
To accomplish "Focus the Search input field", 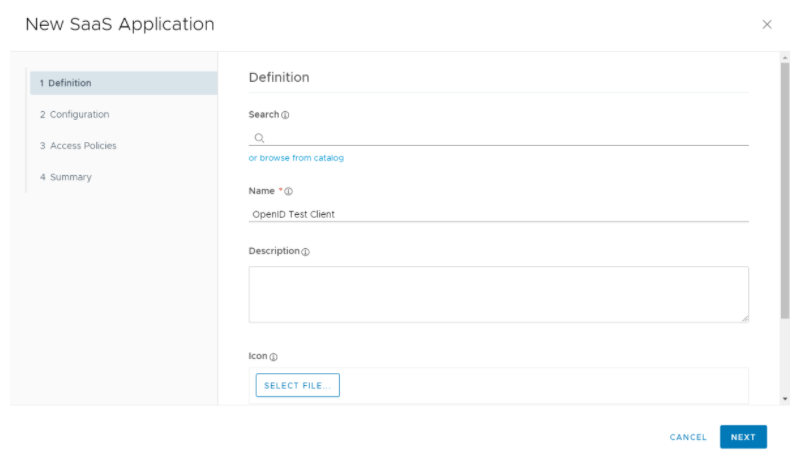I will (505, 138).
